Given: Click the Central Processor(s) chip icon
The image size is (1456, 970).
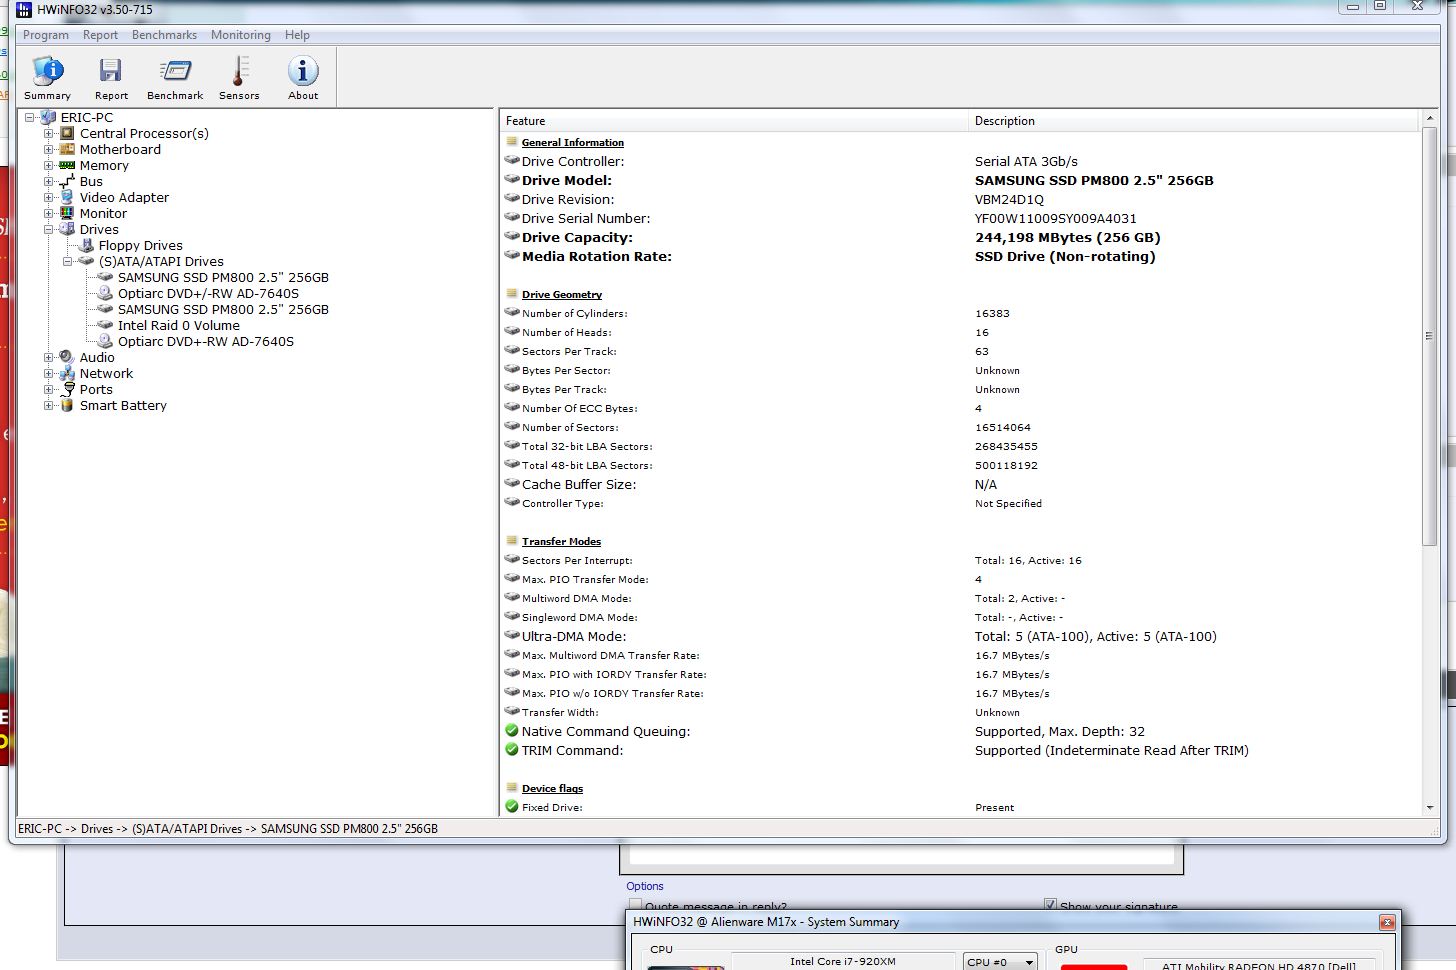Looking at the screenshot, I should tap(67, 133).
